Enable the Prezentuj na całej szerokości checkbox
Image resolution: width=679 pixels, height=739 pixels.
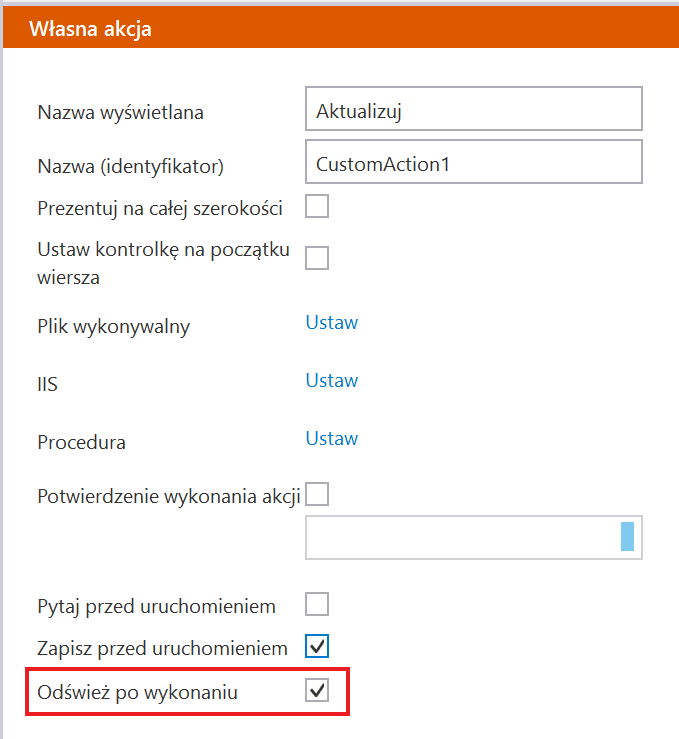point(317,207)
